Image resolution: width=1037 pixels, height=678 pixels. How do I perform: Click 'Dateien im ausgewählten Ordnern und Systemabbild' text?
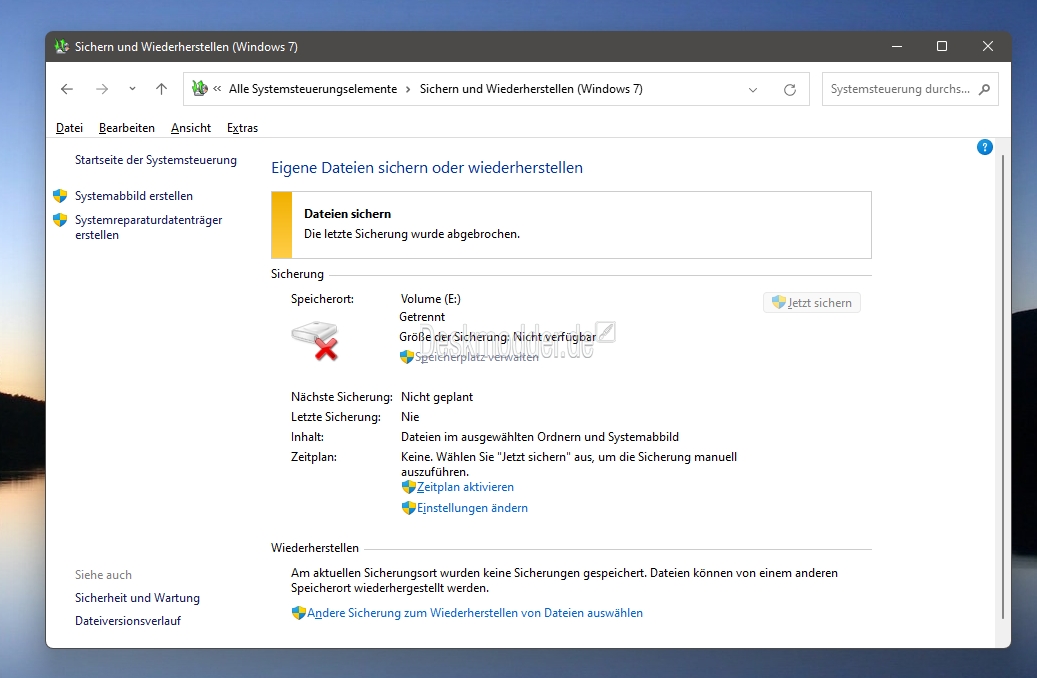[540, 437]
